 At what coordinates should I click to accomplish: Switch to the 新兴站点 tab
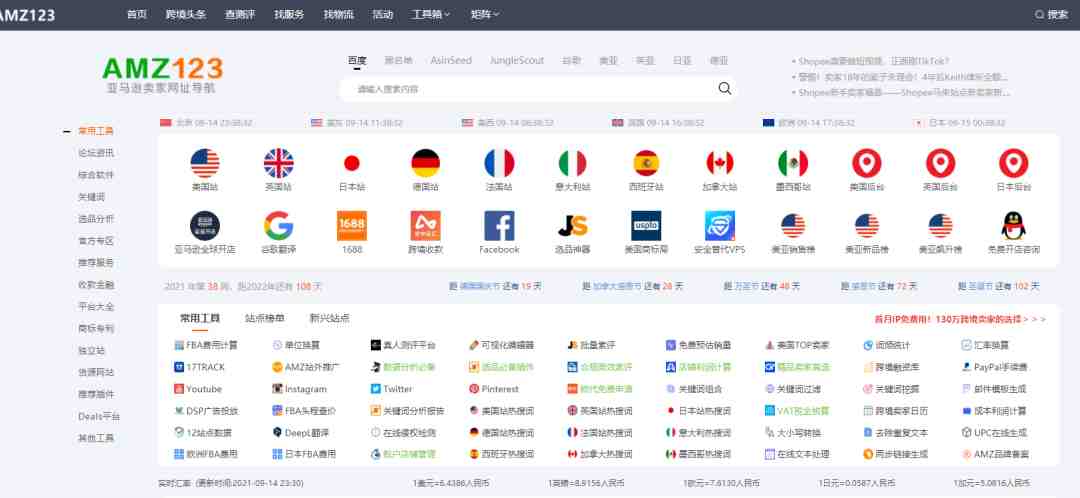[329, 318]
